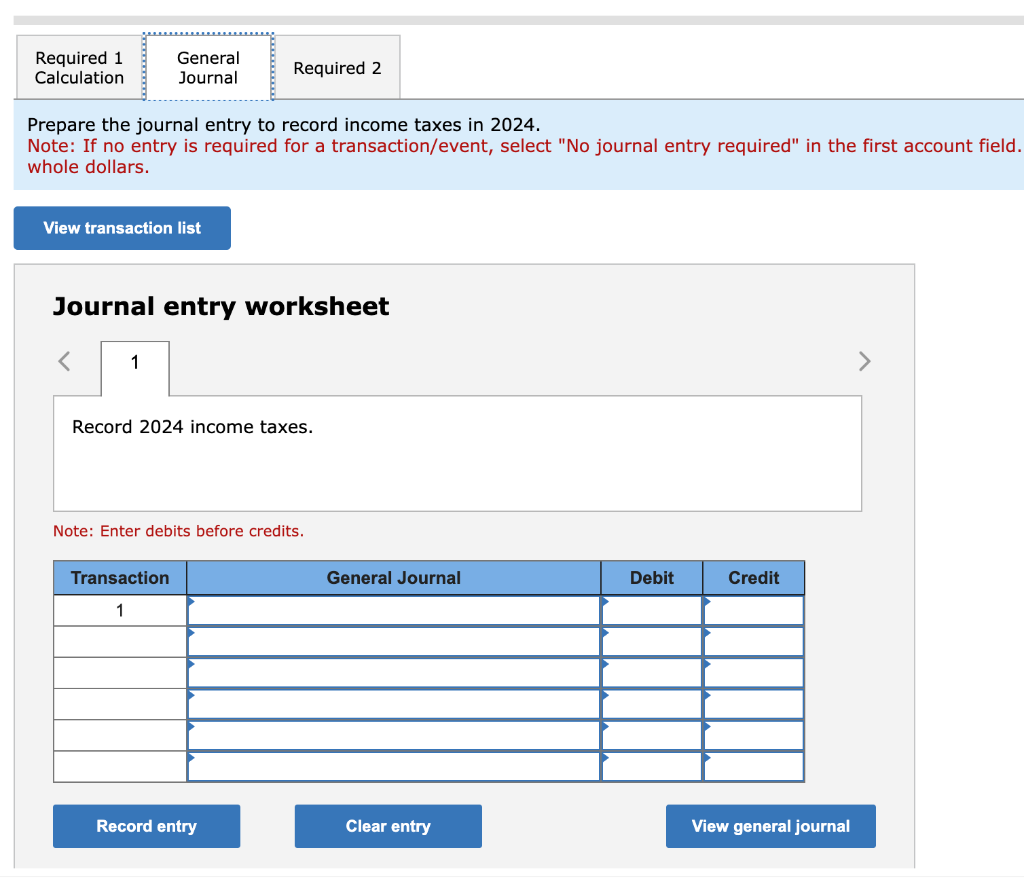This screenshot has height=884, width=1024.
Task: Click the 'Prepare the journal entry' instruction text
Action: [283, 124]
